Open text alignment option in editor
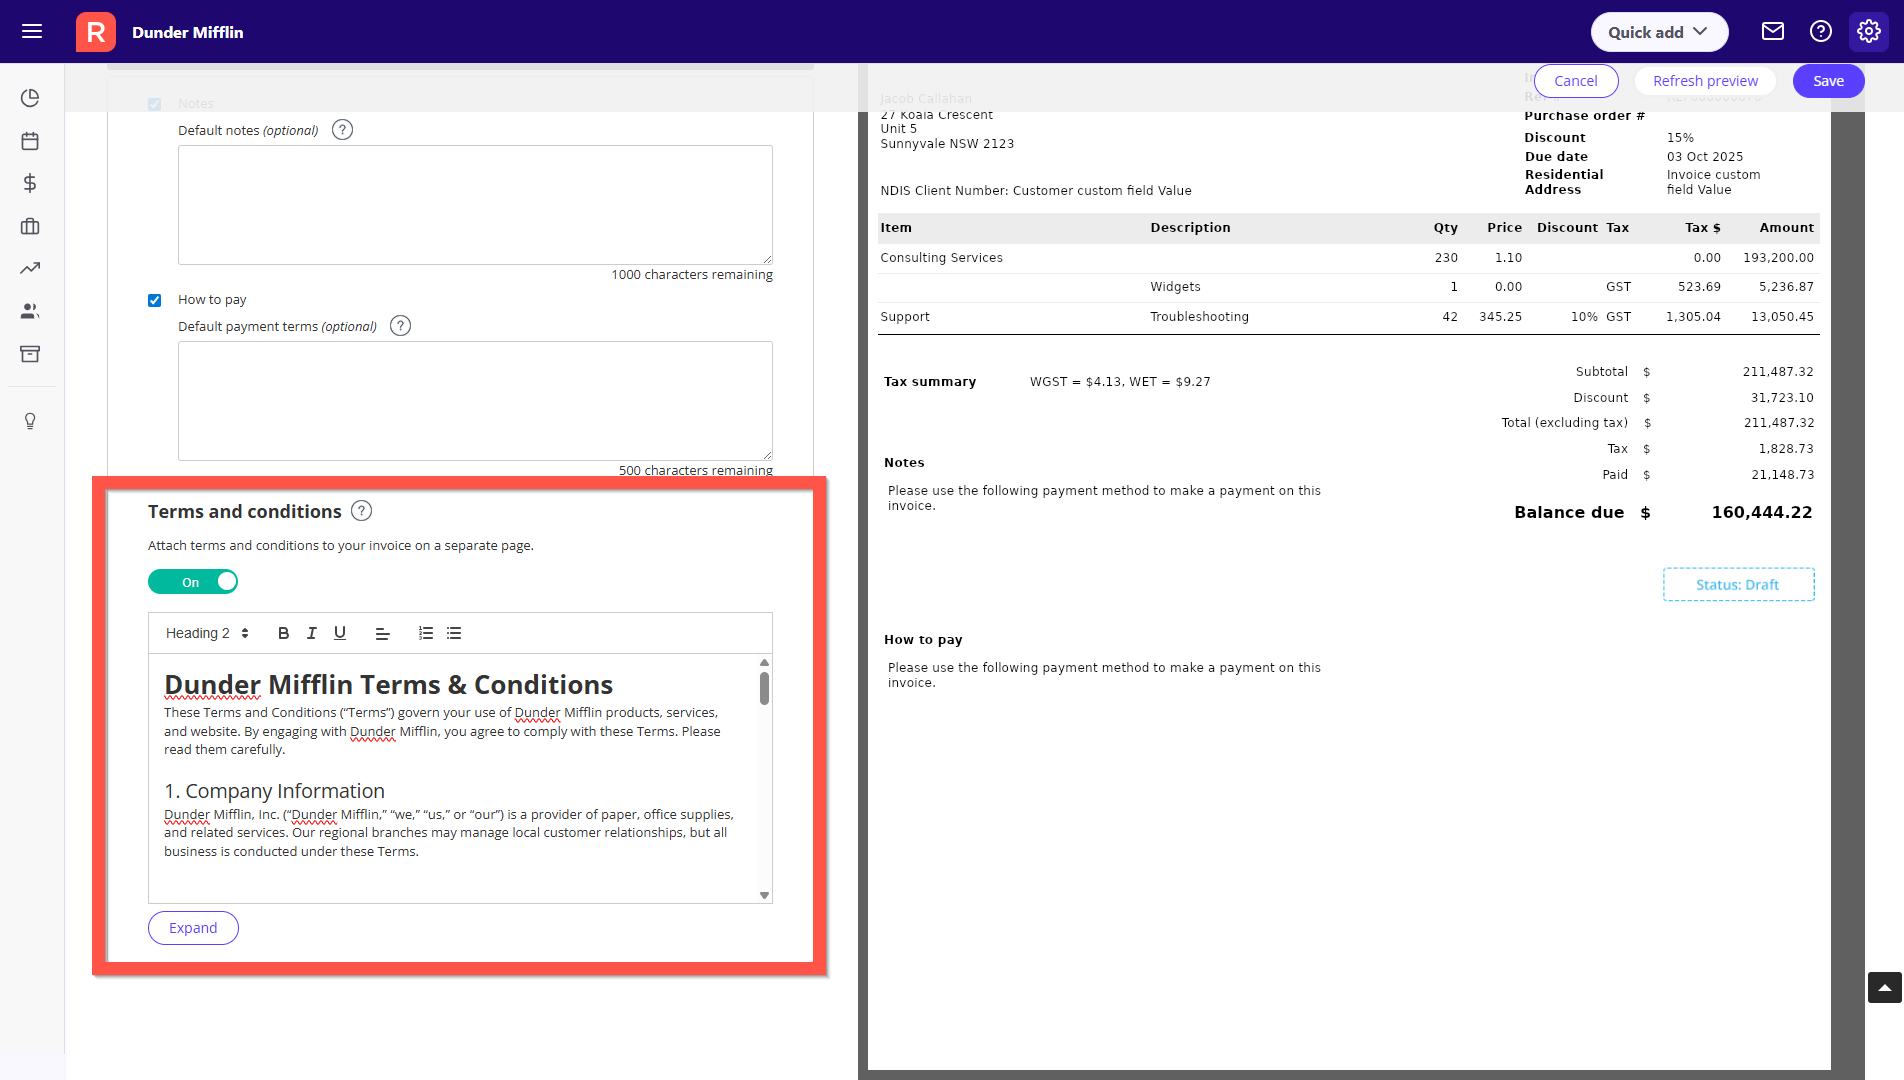 (382, 633)
